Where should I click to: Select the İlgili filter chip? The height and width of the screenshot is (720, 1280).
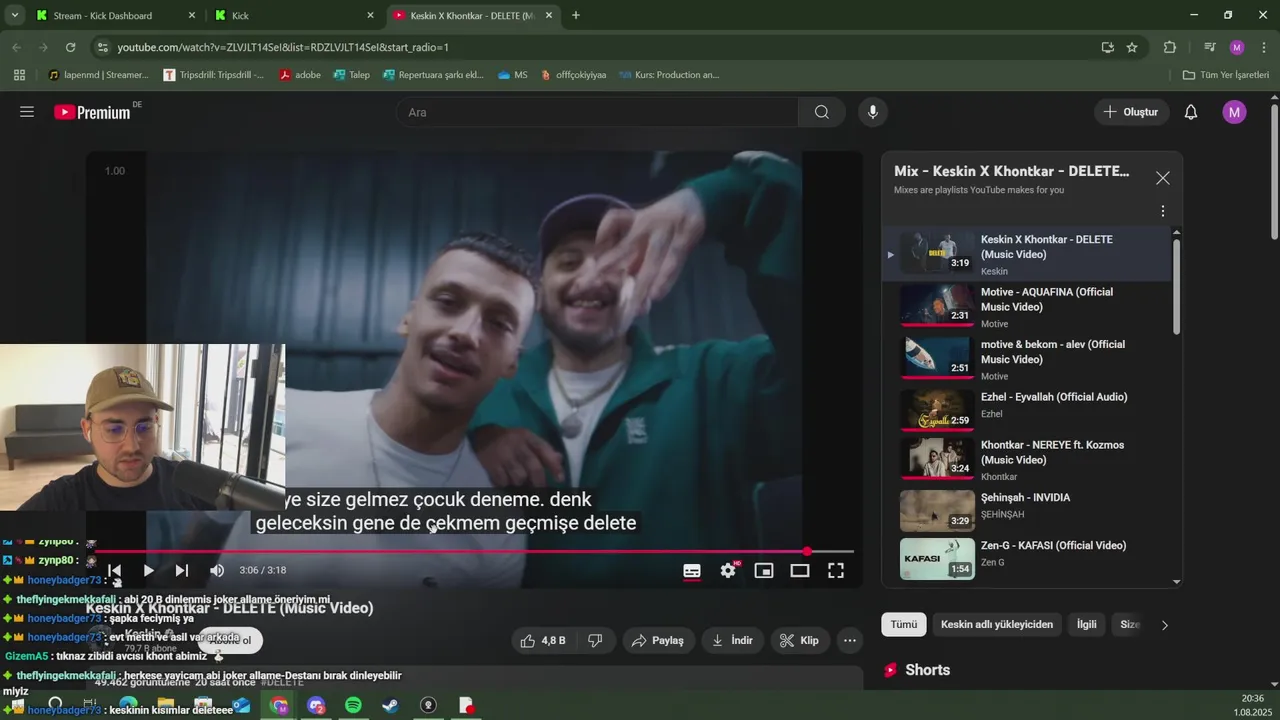point(1086,624)
